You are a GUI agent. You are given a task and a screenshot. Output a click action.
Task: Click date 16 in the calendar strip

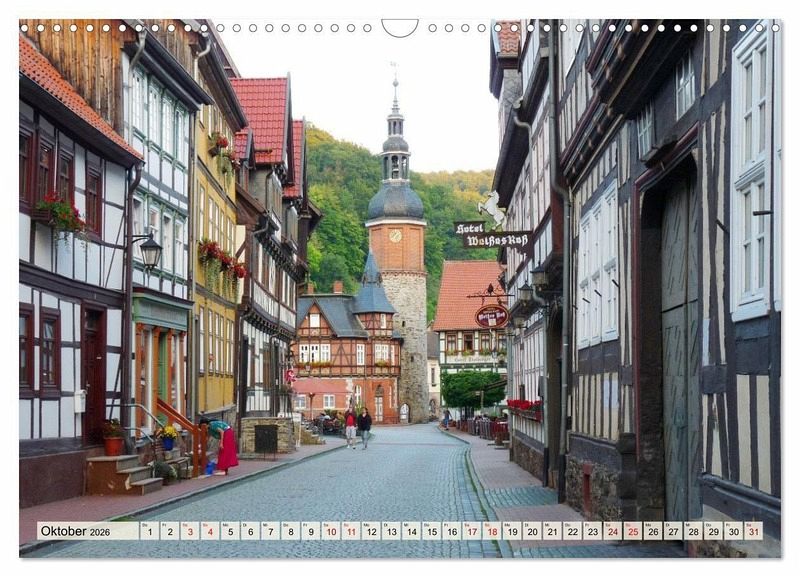[x=452, y=531]
